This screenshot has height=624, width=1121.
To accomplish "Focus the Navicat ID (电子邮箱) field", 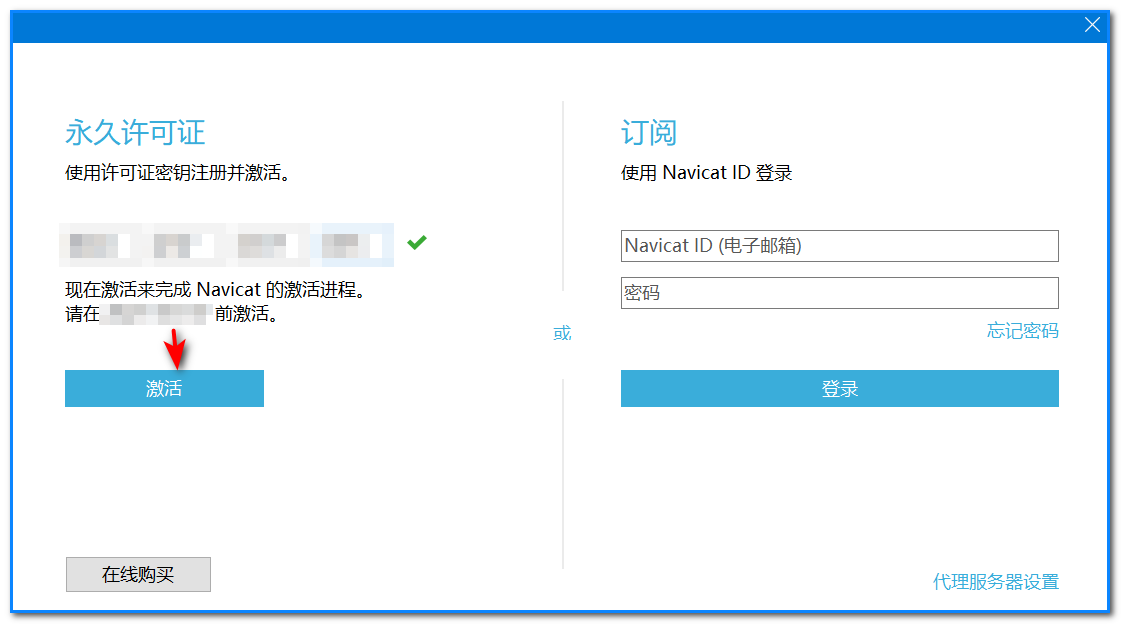I will (839, 246).
